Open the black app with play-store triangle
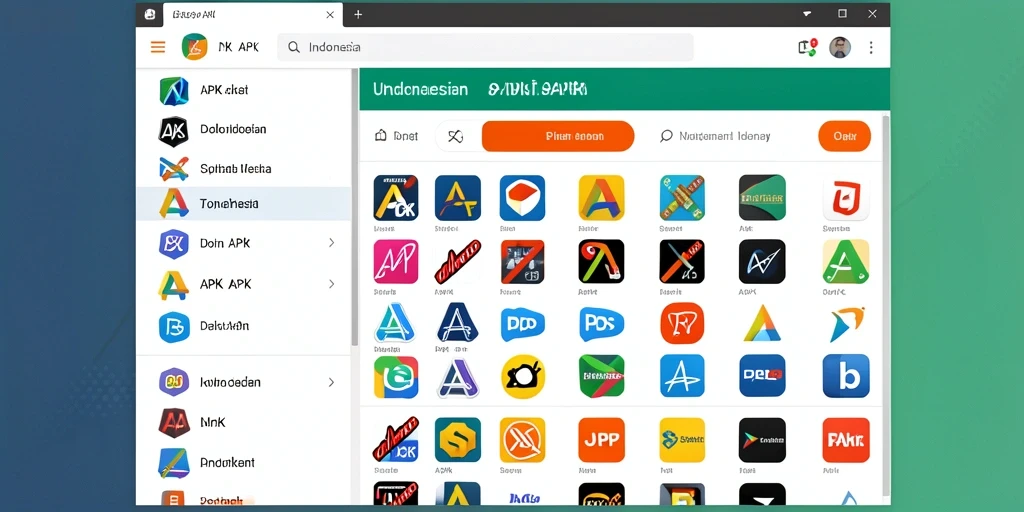The image size is (1024, 512). click(762, 440)
